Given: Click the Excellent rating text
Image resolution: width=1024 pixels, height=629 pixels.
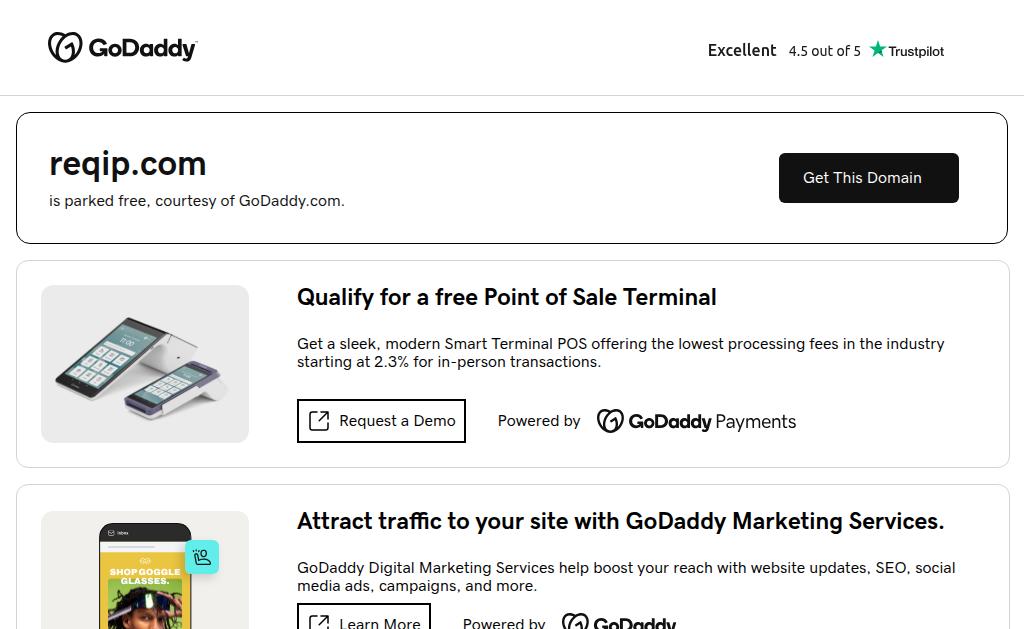Looking at the screenshot, I should [x=742, y=50].
